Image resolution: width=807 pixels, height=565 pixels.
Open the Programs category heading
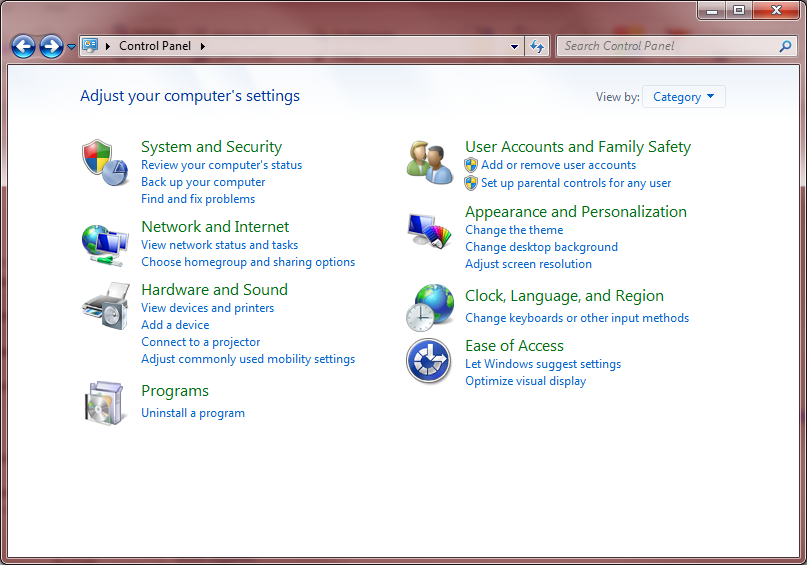click(x=175, y=391)
